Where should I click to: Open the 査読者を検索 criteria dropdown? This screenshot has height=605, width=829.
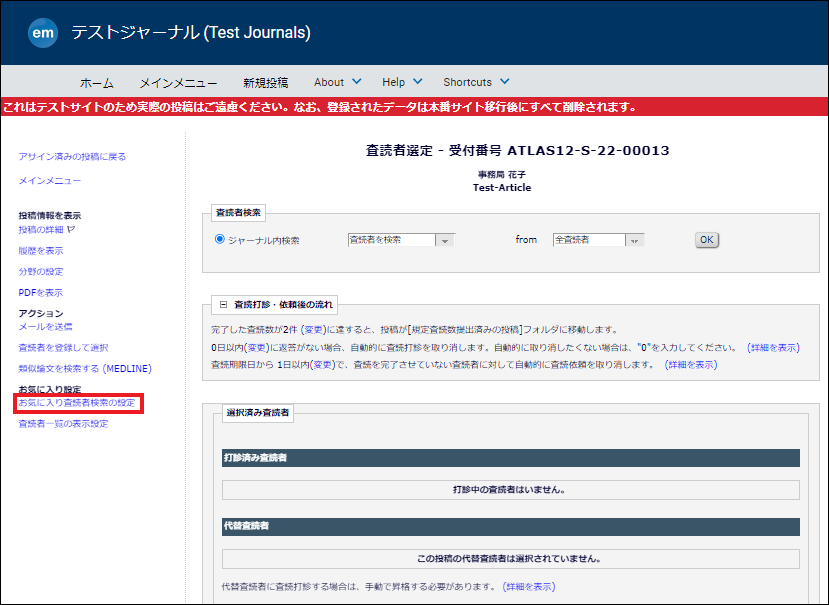444,239
